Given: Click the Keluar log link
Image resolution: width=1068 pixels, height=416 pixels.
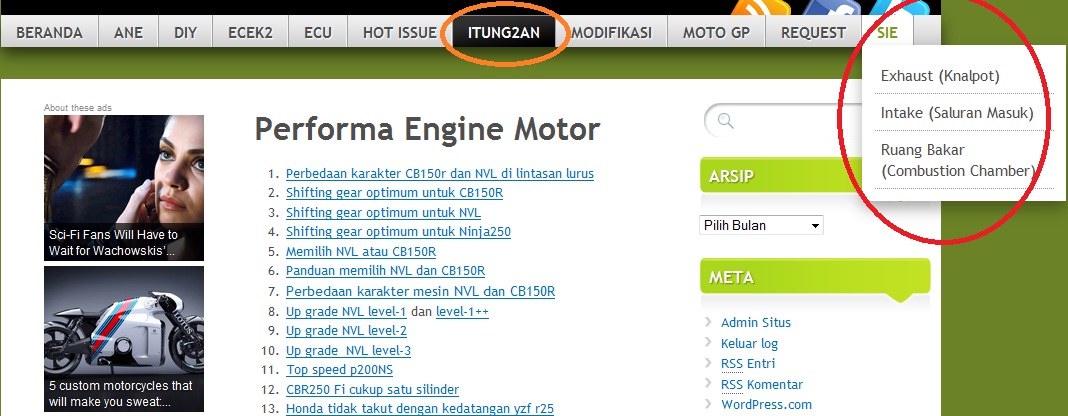Looking at the screenshot, I should (749, 343).
